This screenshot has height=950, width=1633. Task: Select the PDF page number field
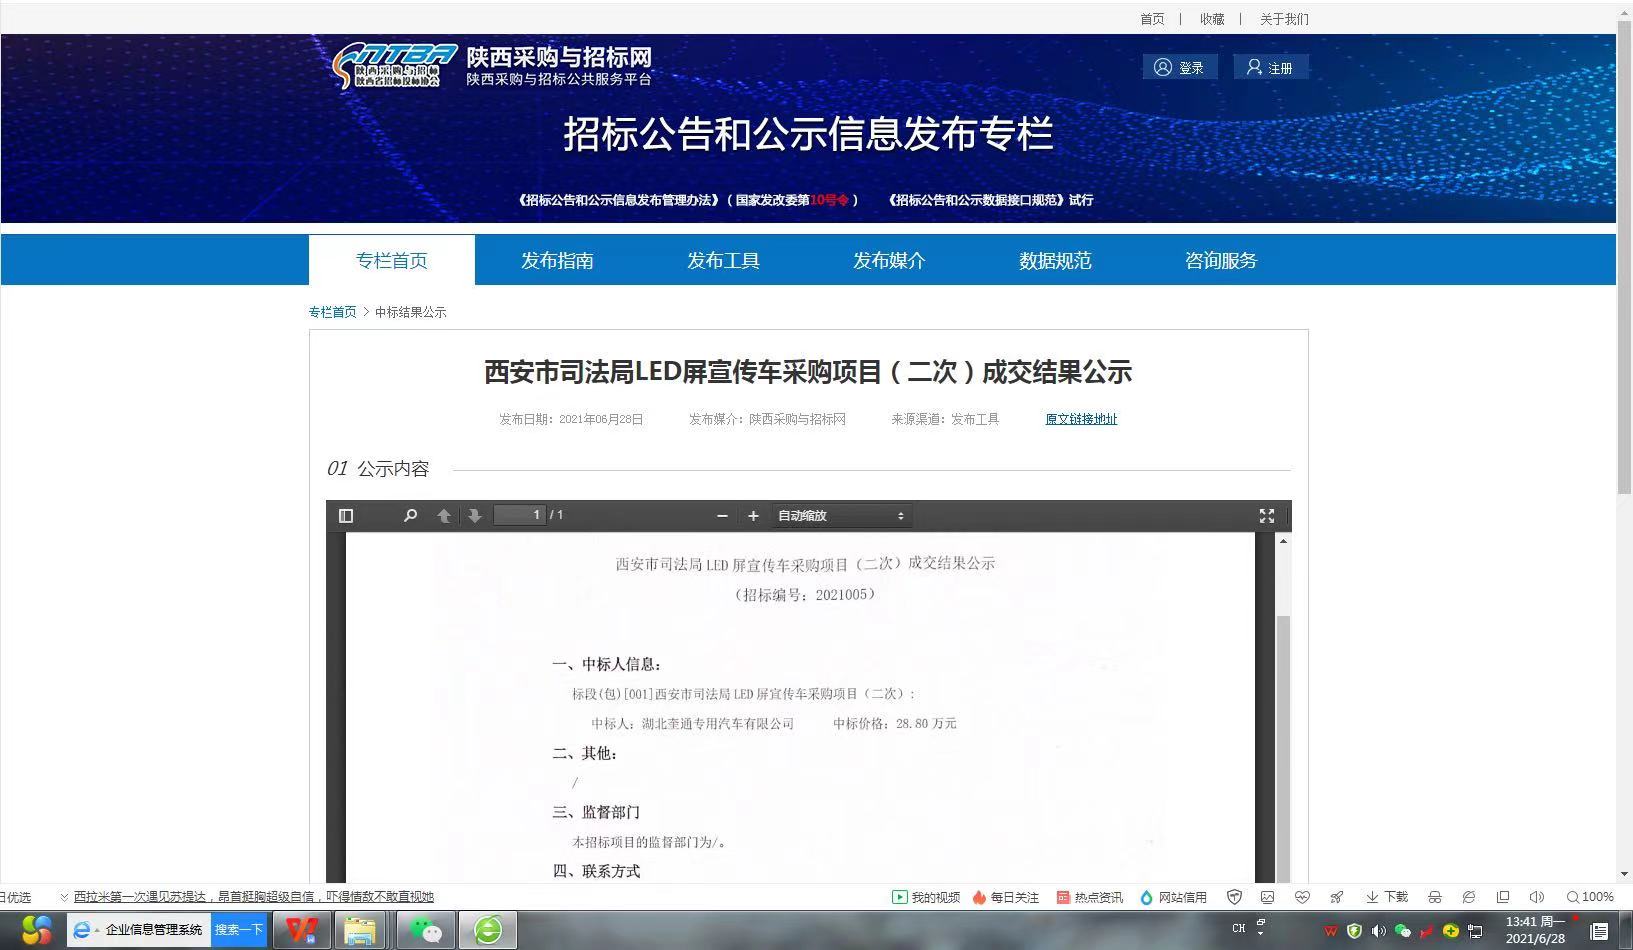[x=521, y=515]
